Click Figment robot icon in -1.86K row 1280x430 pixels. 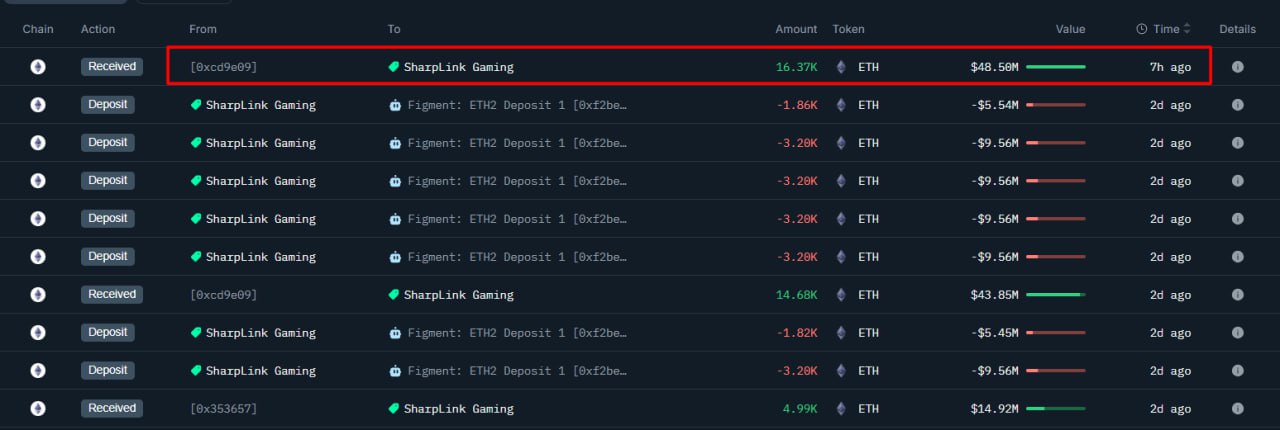click(x=395, y=105)
